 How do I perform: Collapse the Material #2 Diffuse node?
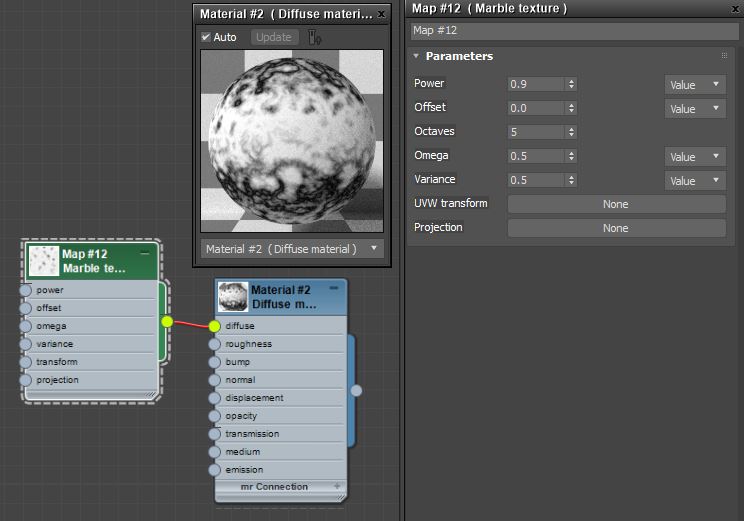334,288
